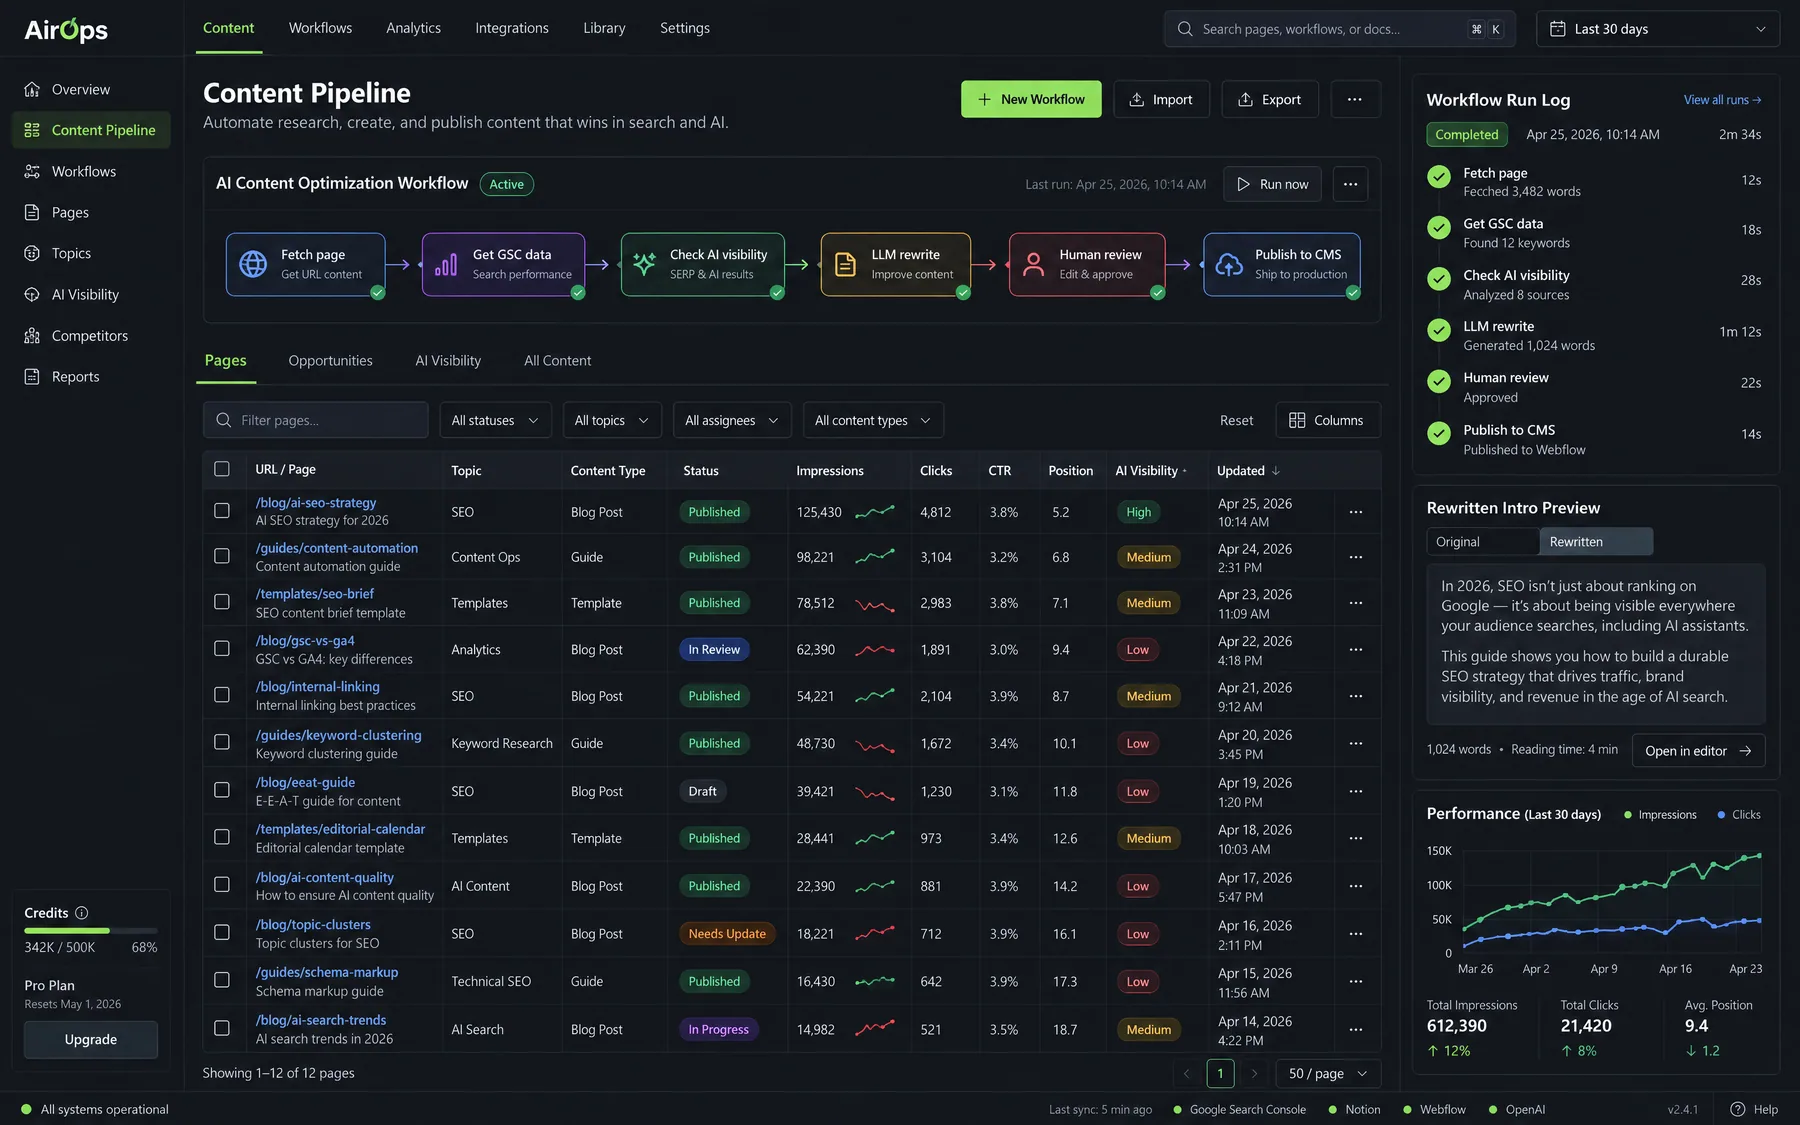Click the Run now button
1800x1125 pixels.
point(1272,184)
